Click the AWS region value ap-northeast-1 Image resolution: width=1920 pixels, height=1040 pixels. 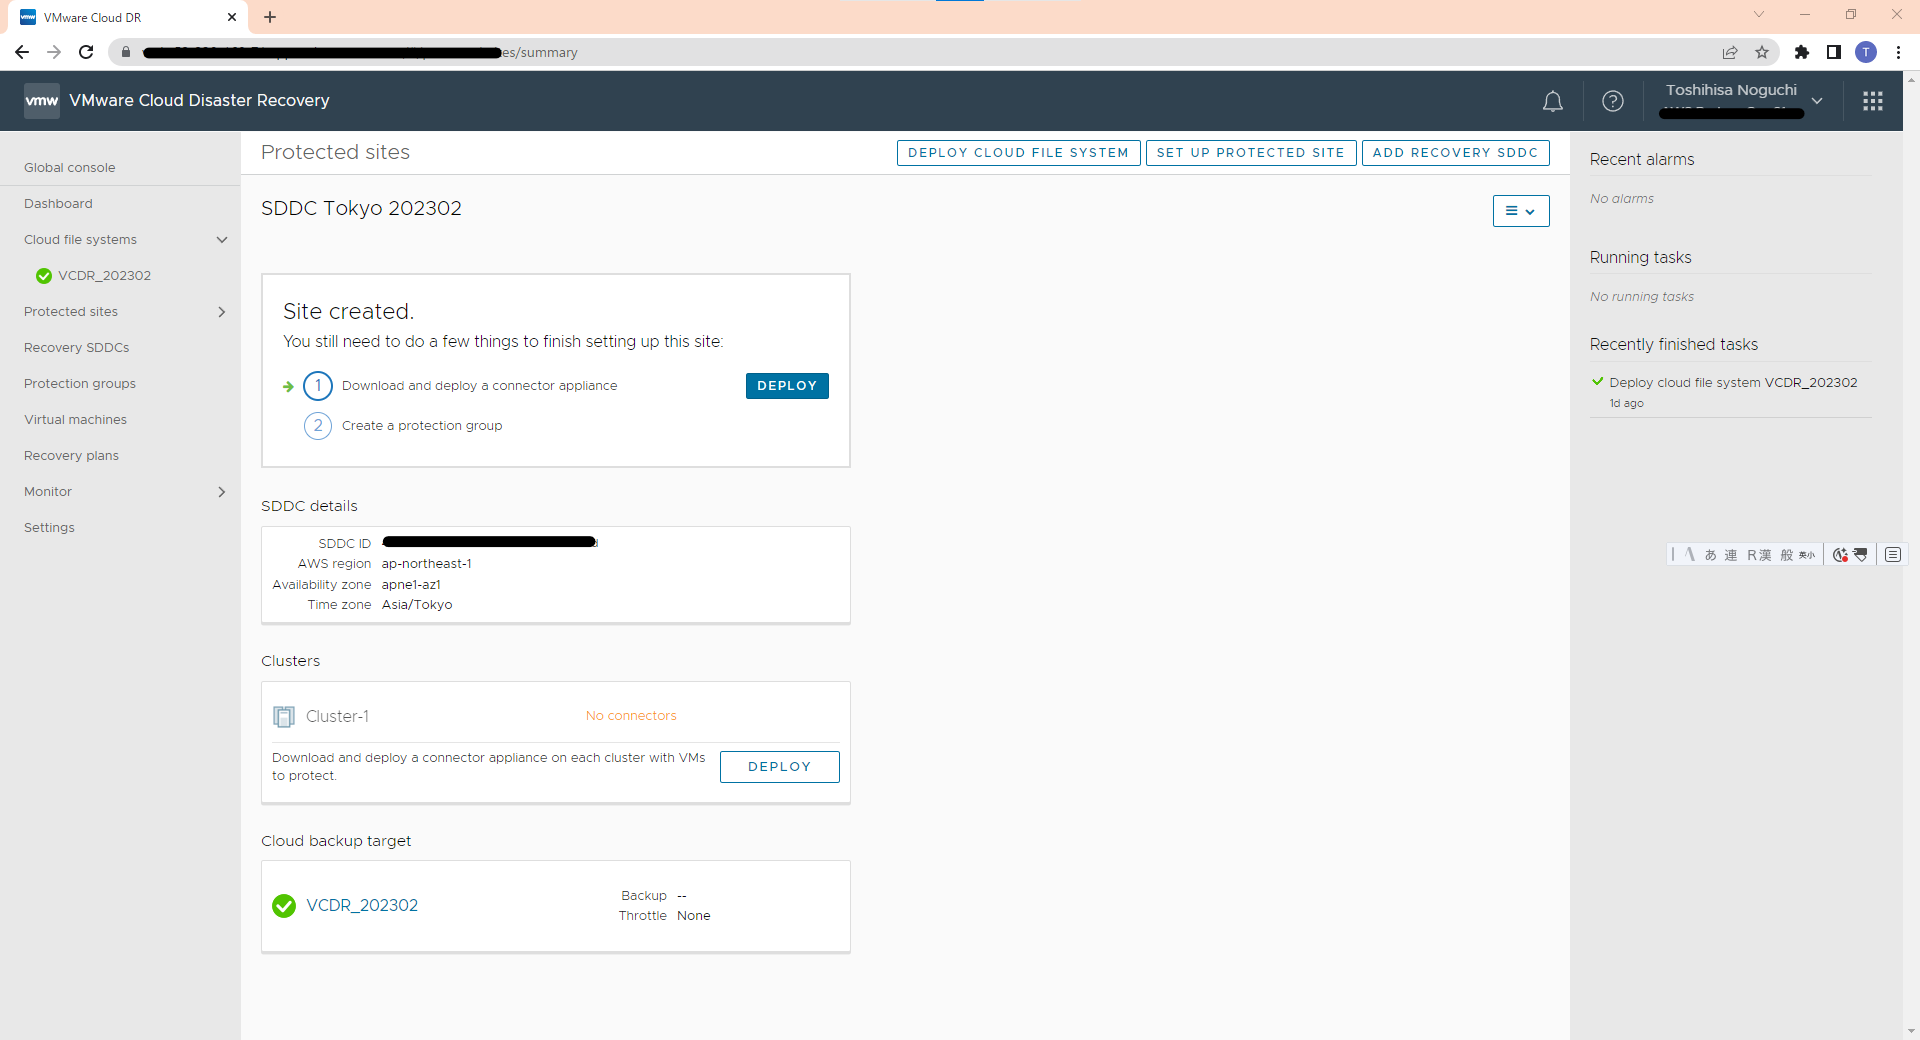point(427,564)
